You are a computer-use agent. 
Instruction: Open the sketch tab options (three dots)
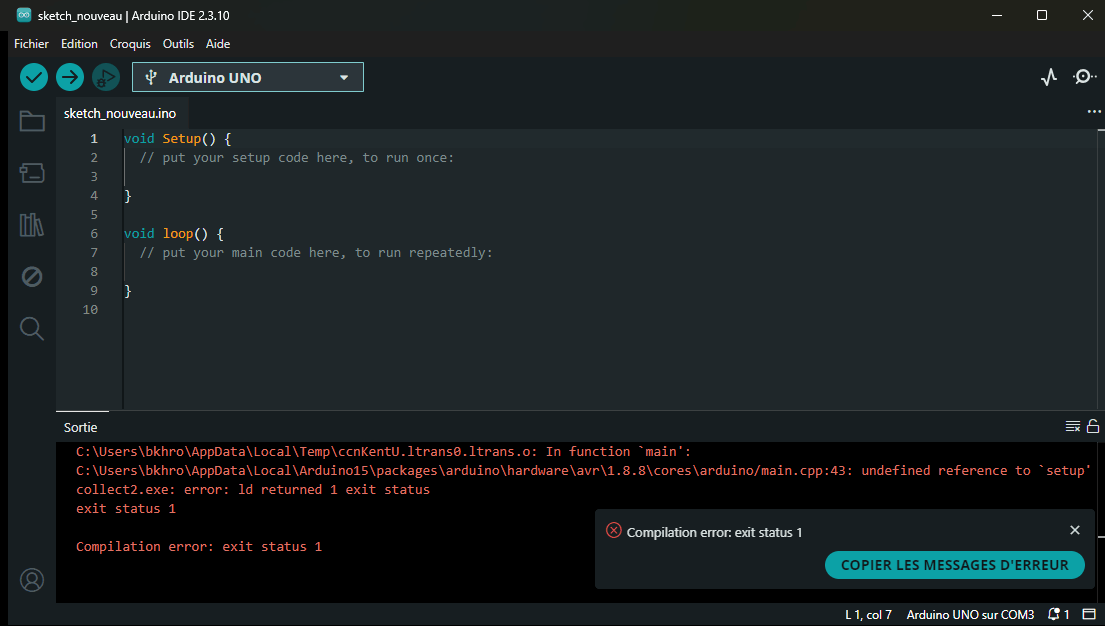coord(1094,111)
